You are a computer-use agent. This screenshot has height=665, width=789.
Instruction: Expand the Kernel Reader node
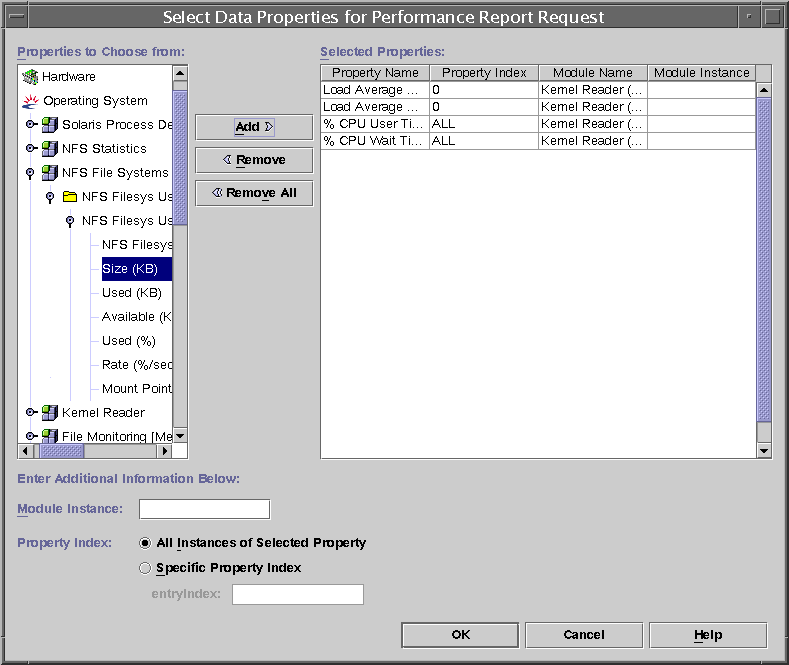31,412
